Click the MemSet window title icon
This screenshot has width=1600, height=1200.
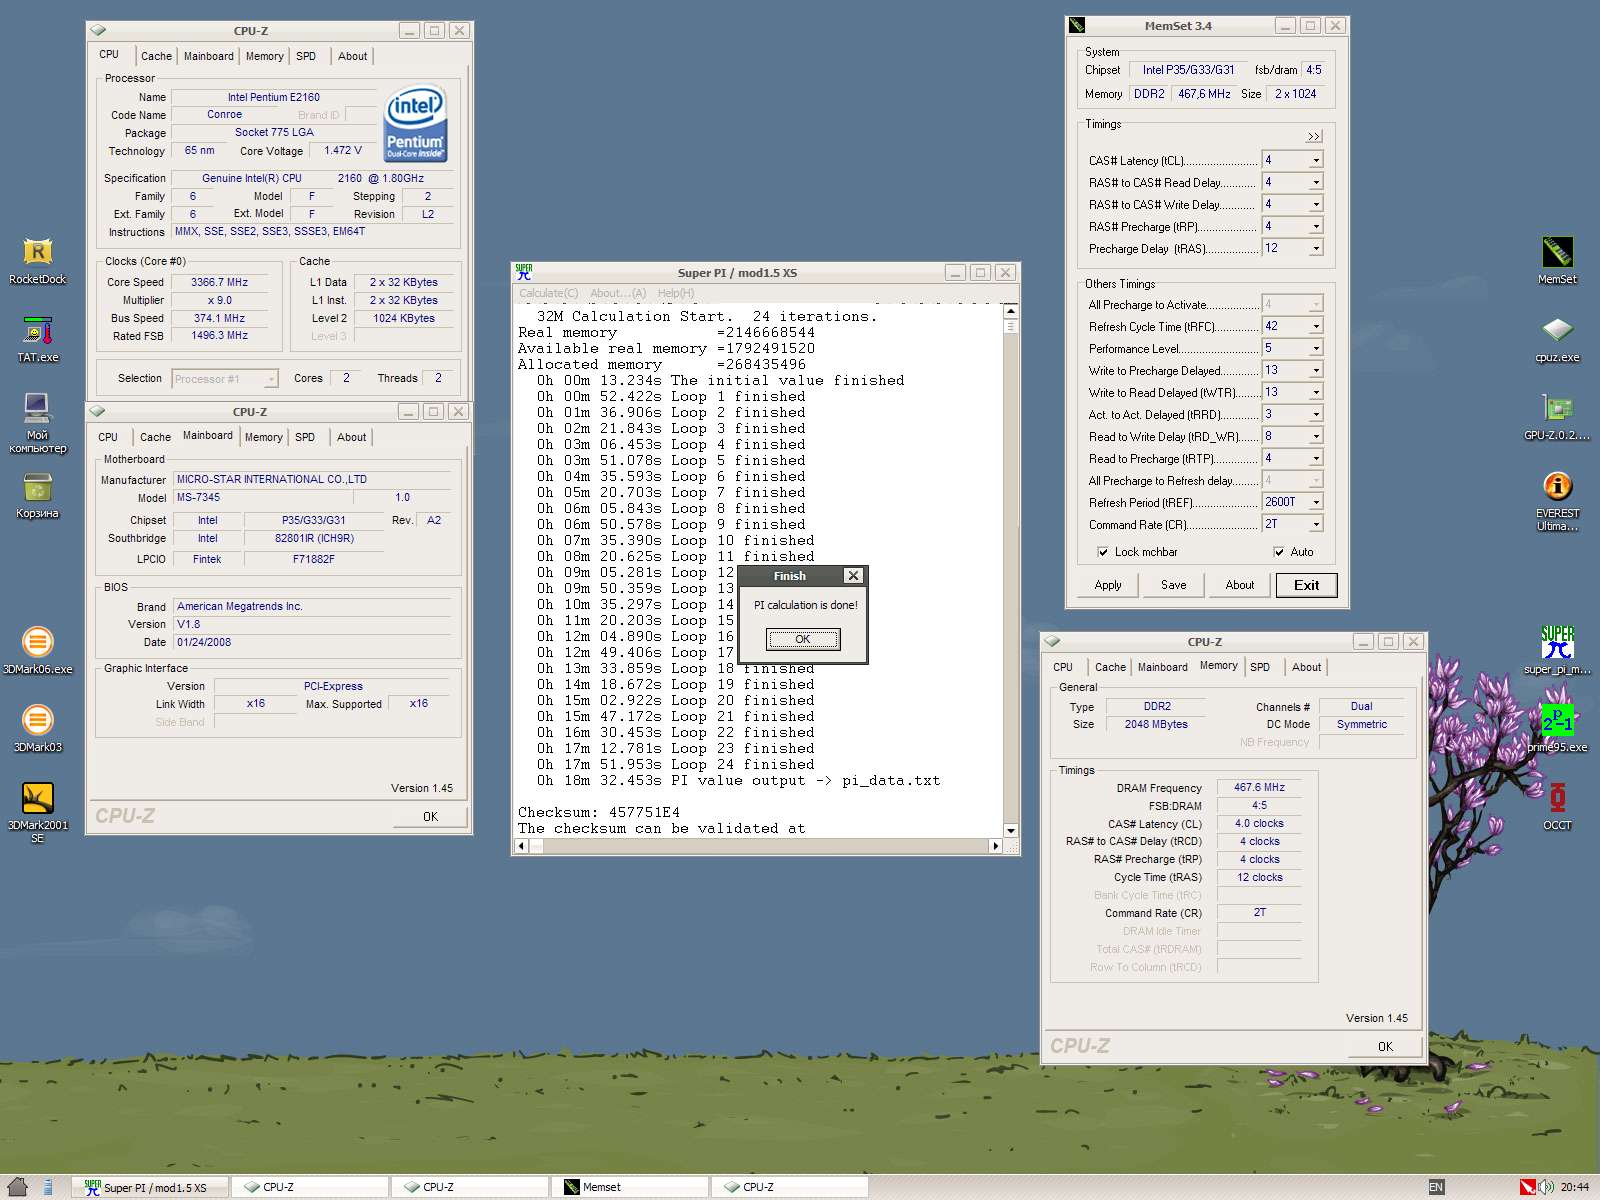click(1077, 26)
